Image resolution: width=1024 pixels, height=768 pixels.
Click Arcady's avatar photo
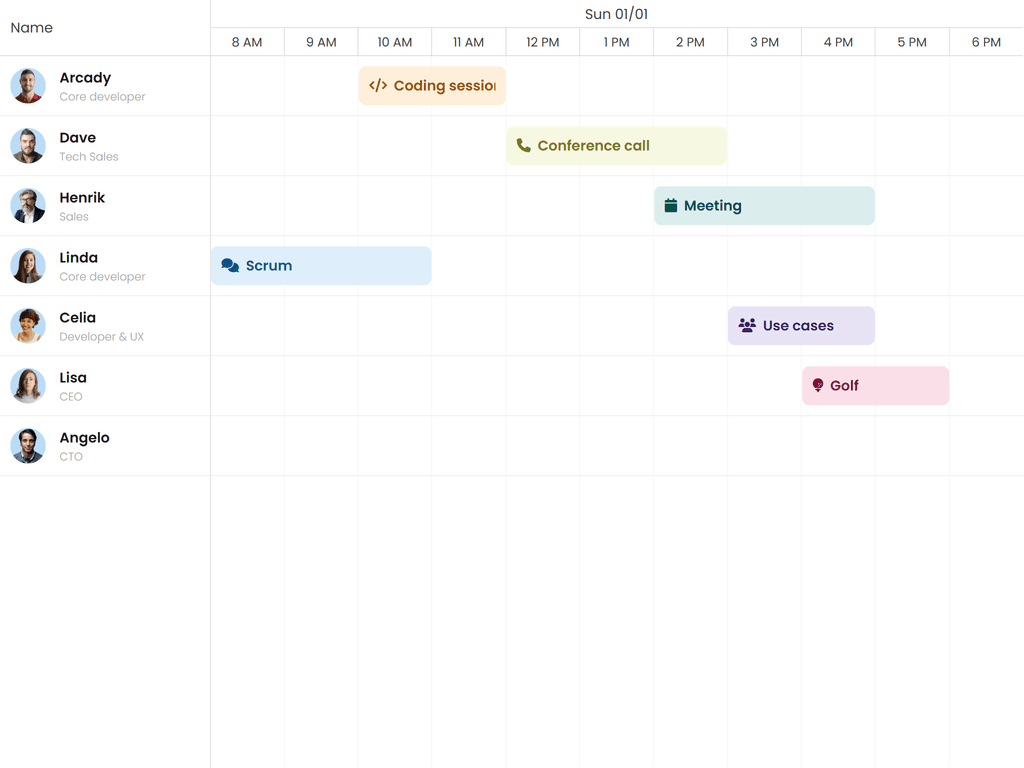tap(28, 86)
